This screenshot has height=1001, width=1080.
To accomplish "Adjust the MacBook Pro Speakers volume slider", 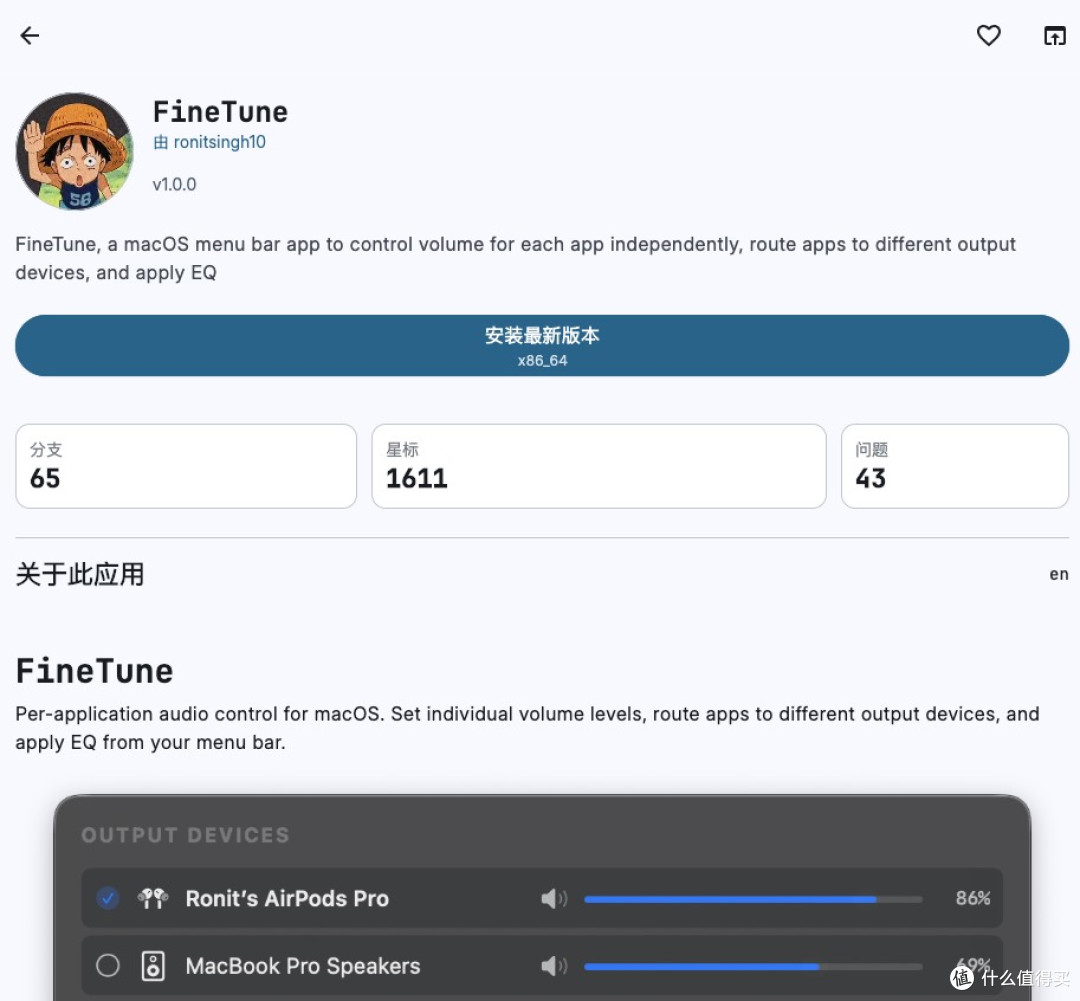I will pyautogui.click(x=753, y=967).
